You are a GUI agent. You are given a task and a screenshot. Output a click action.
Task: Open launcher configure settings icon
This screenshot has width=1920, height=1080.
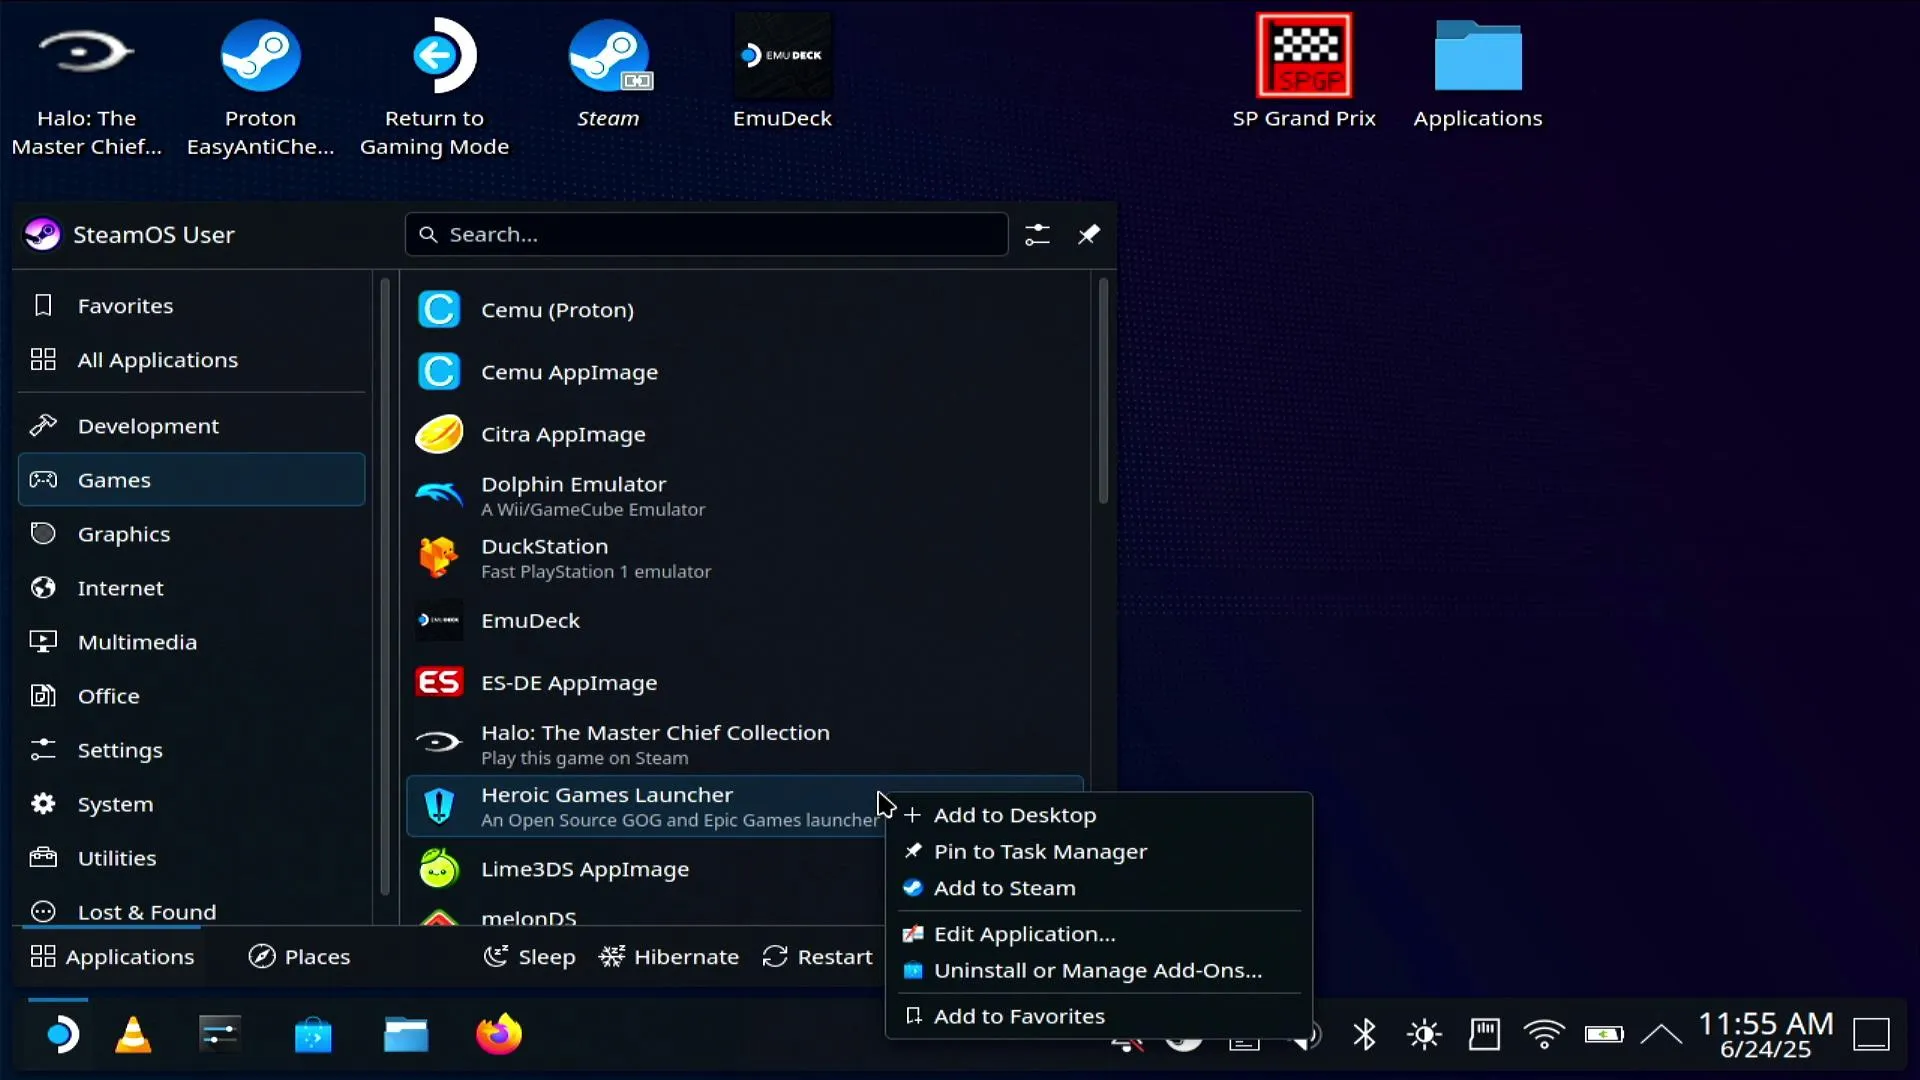click(1037, 235)
